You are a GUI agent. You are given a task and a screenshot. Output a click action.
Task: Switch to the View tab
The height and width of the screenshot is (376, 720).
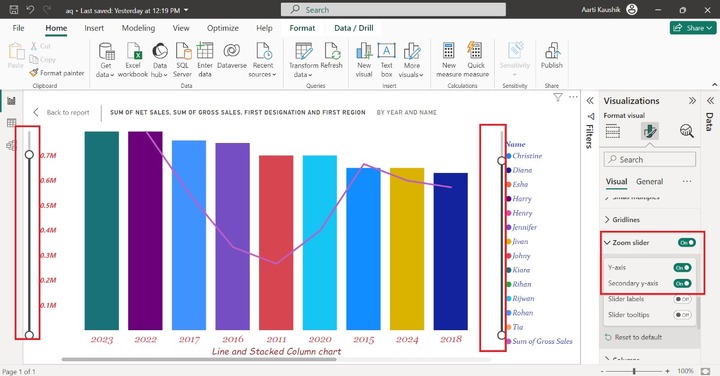181,28
